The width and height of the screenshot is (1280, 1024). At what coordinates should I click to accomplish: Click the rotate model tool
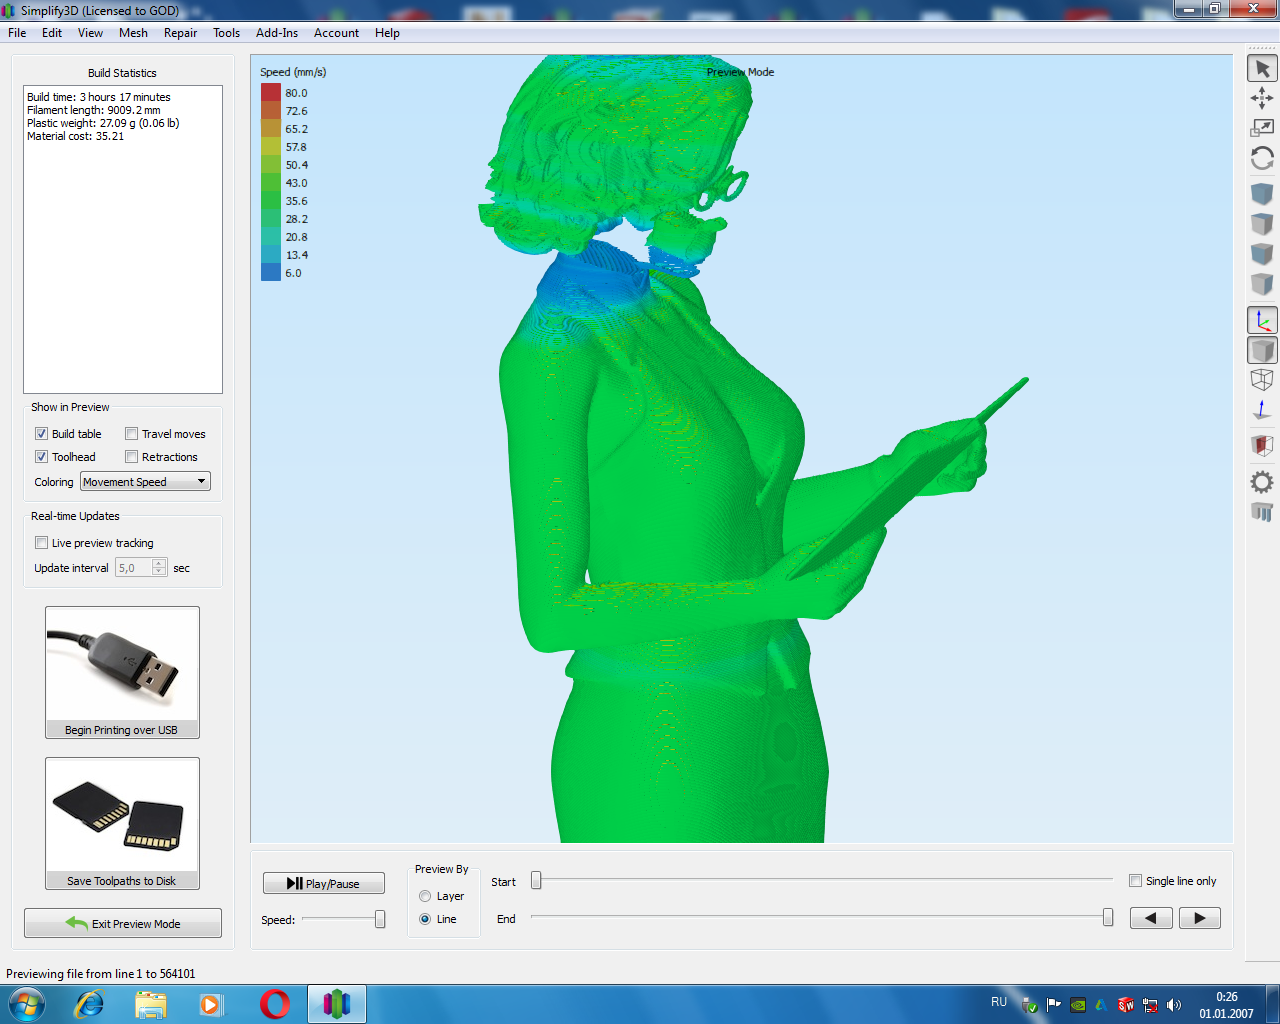click(1262, 158)
